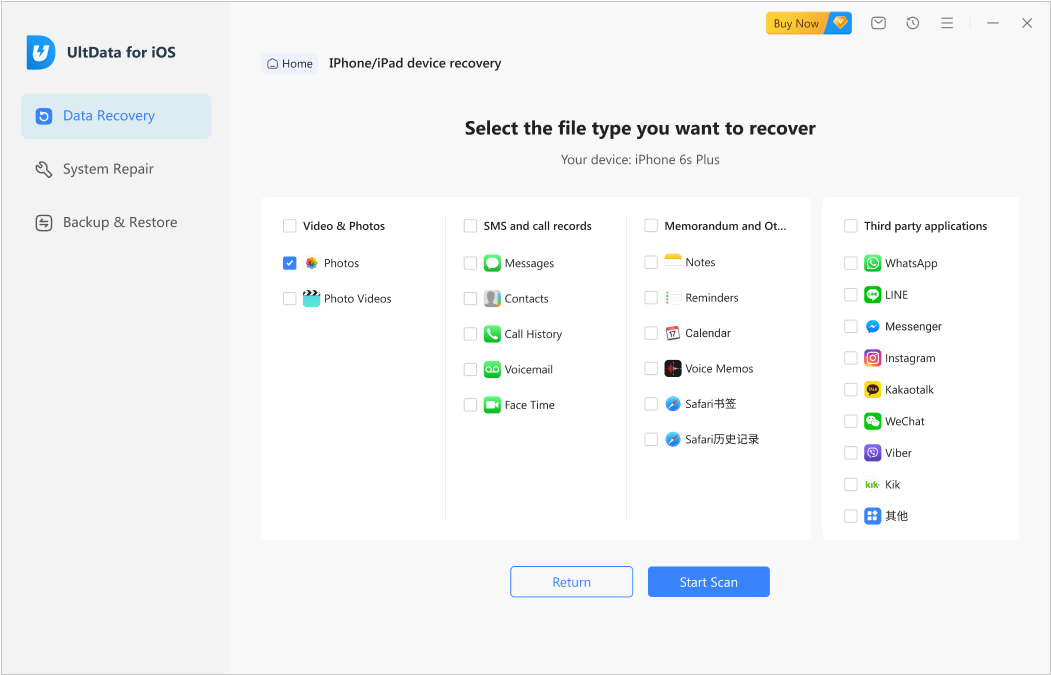Click the Instagram icon
Viewport: 1051px width, 675px height.
872,358
